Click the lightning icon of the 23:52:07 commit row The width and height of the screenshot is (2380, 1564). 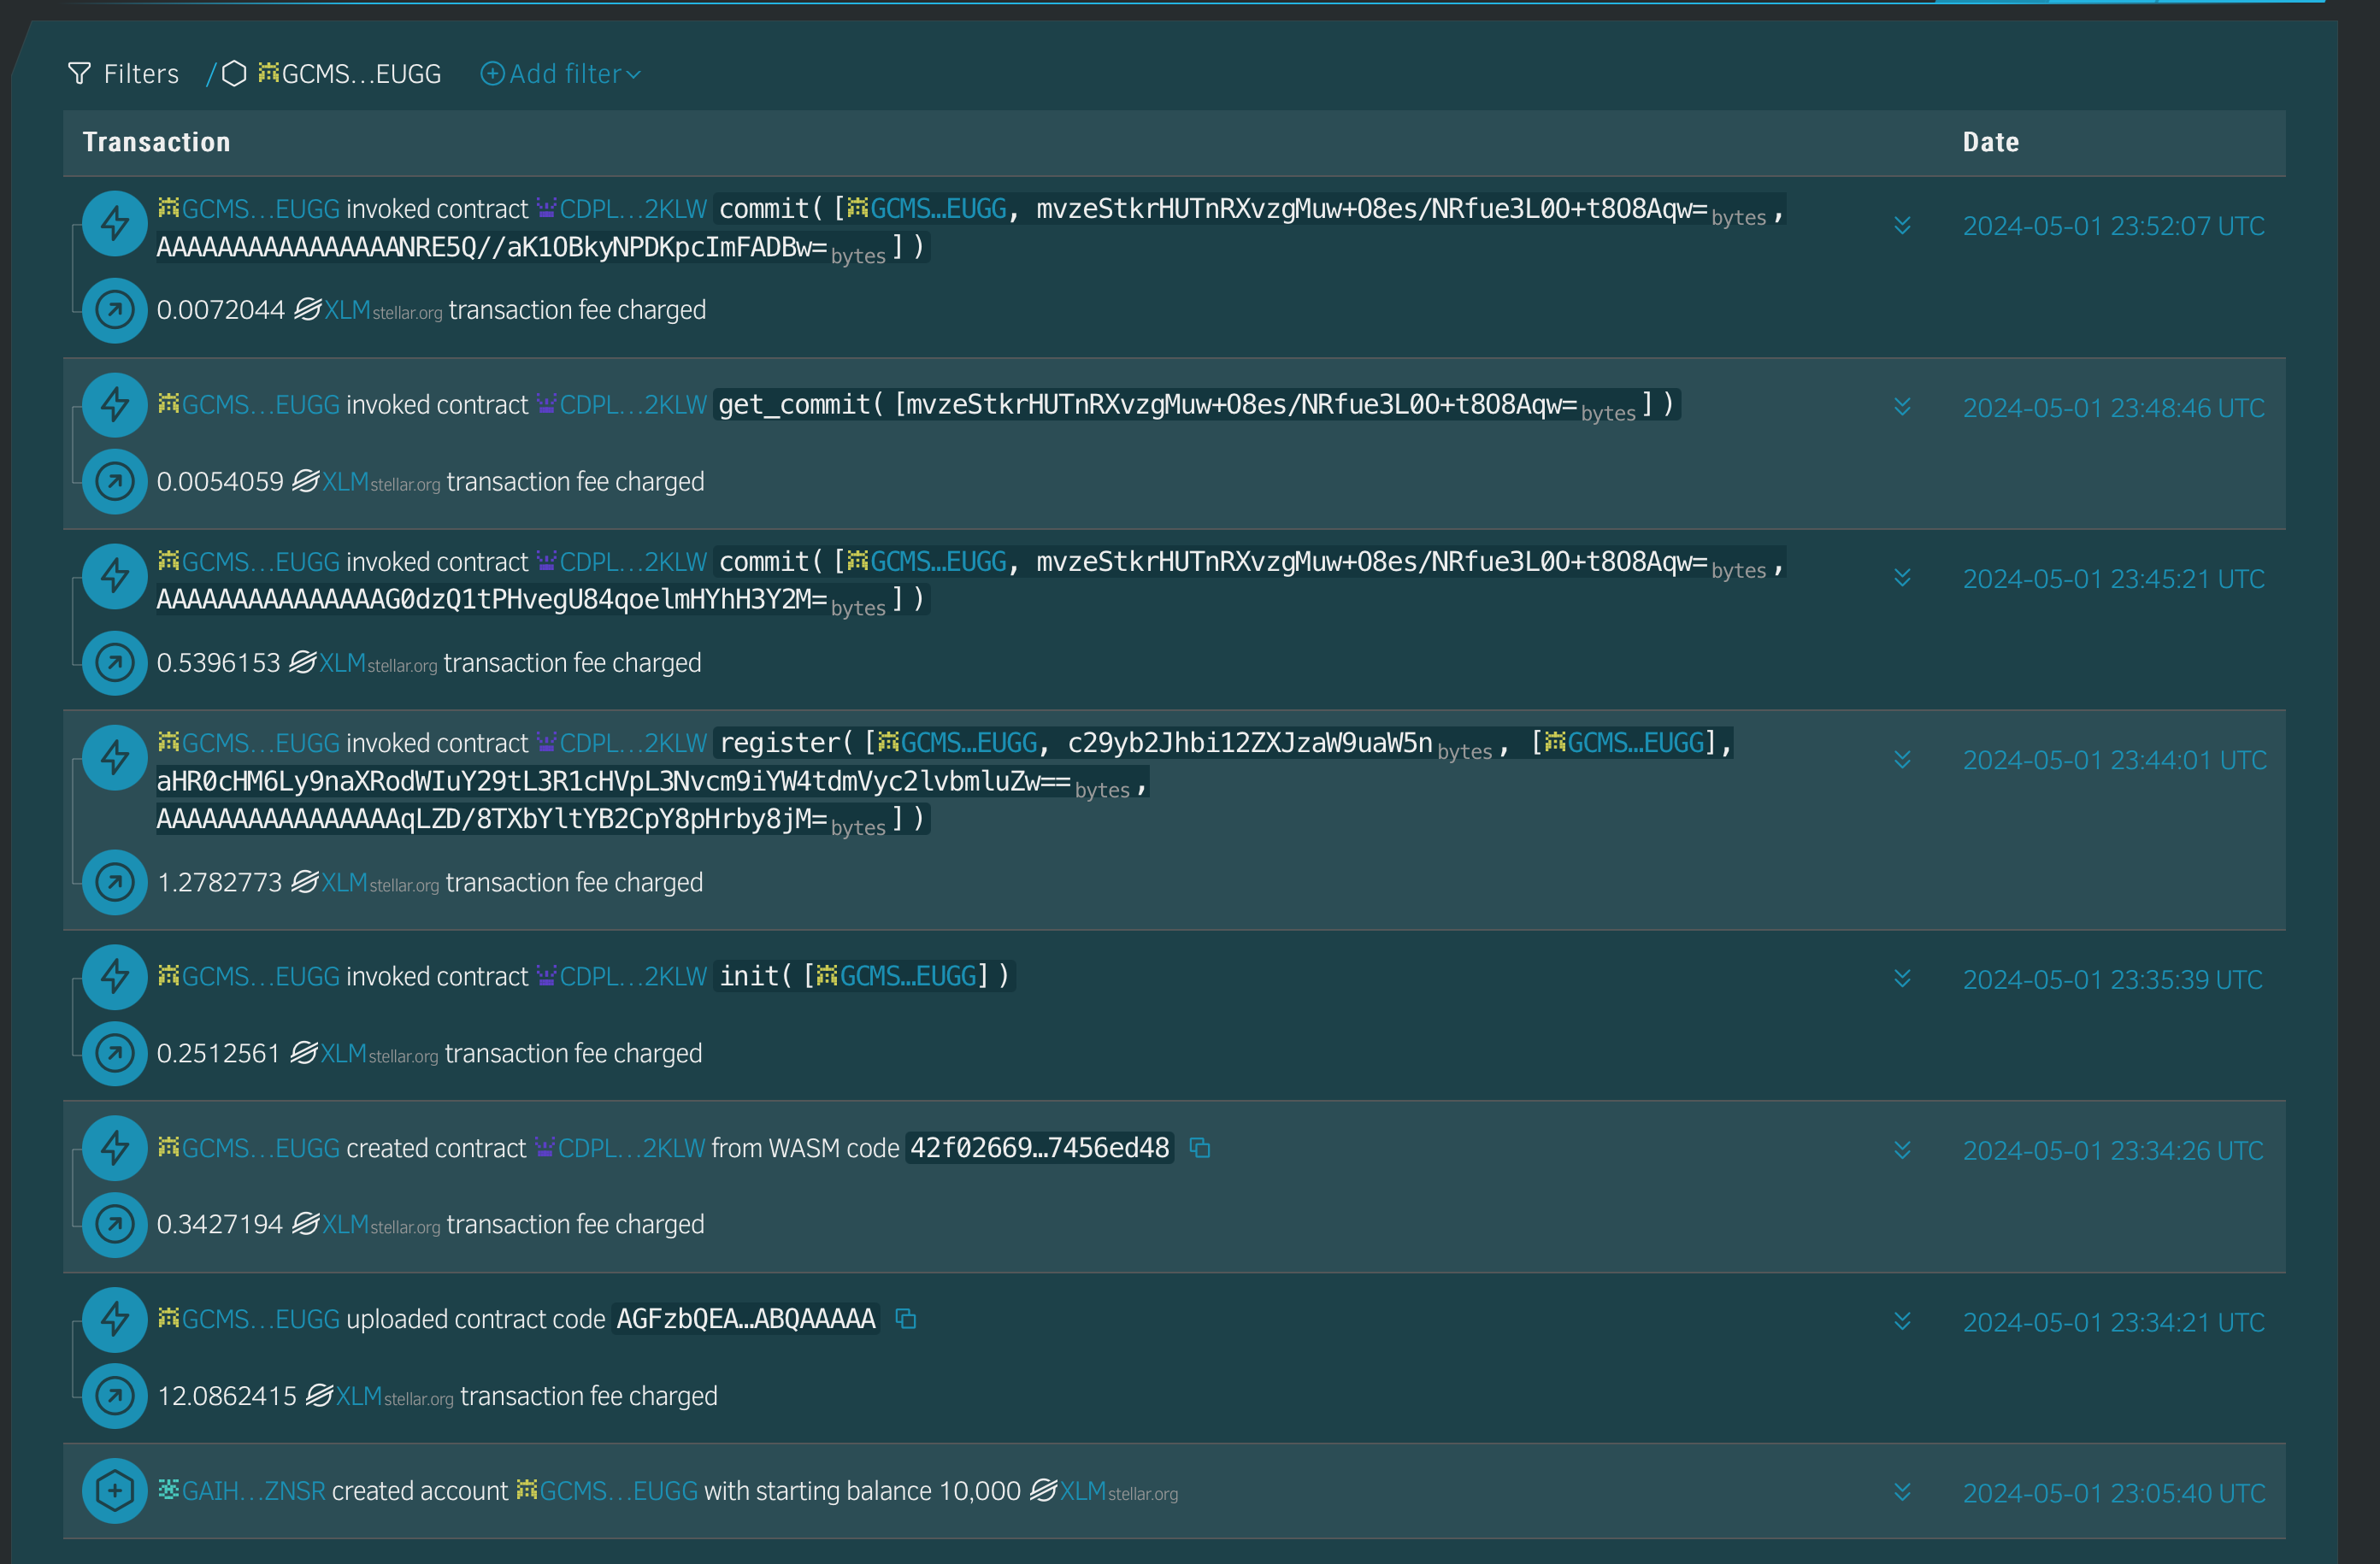[x=115, y=224]
